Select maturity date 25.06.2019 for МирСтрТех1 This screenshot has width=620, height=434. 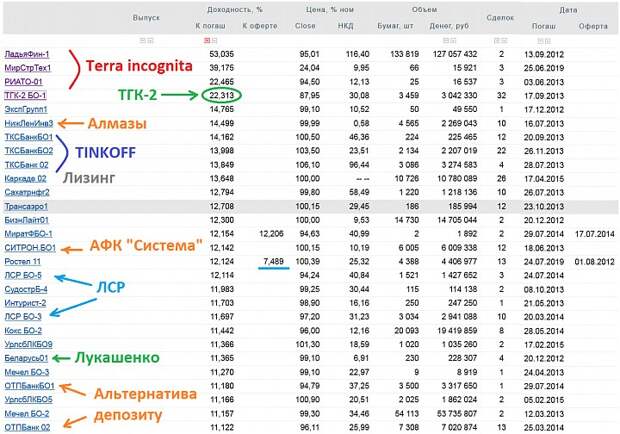tap(544, 68)
